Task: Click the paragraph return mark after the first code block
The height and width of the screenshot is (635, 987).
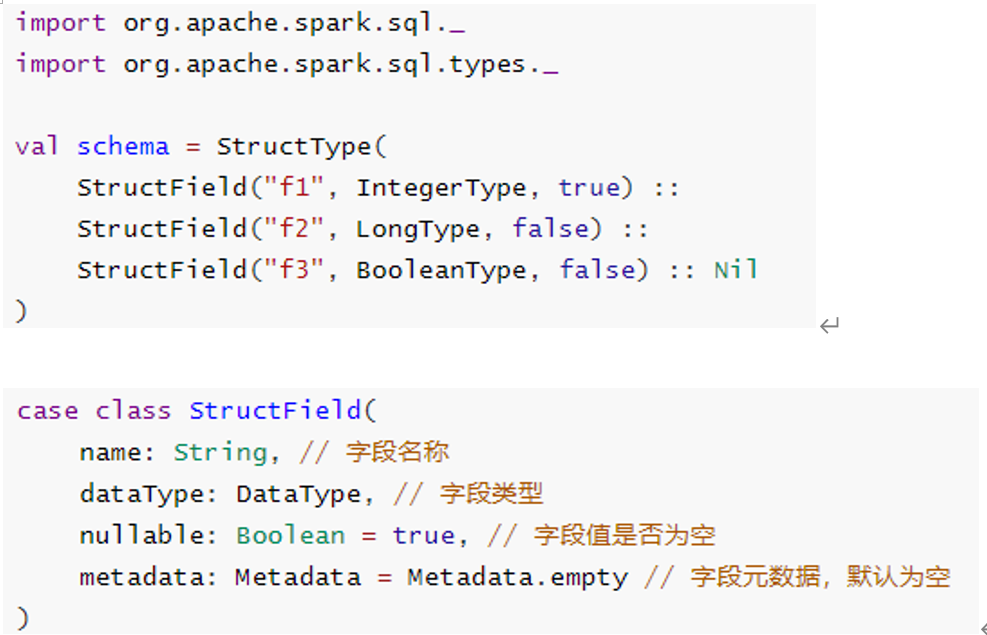Action: [829, 325]
